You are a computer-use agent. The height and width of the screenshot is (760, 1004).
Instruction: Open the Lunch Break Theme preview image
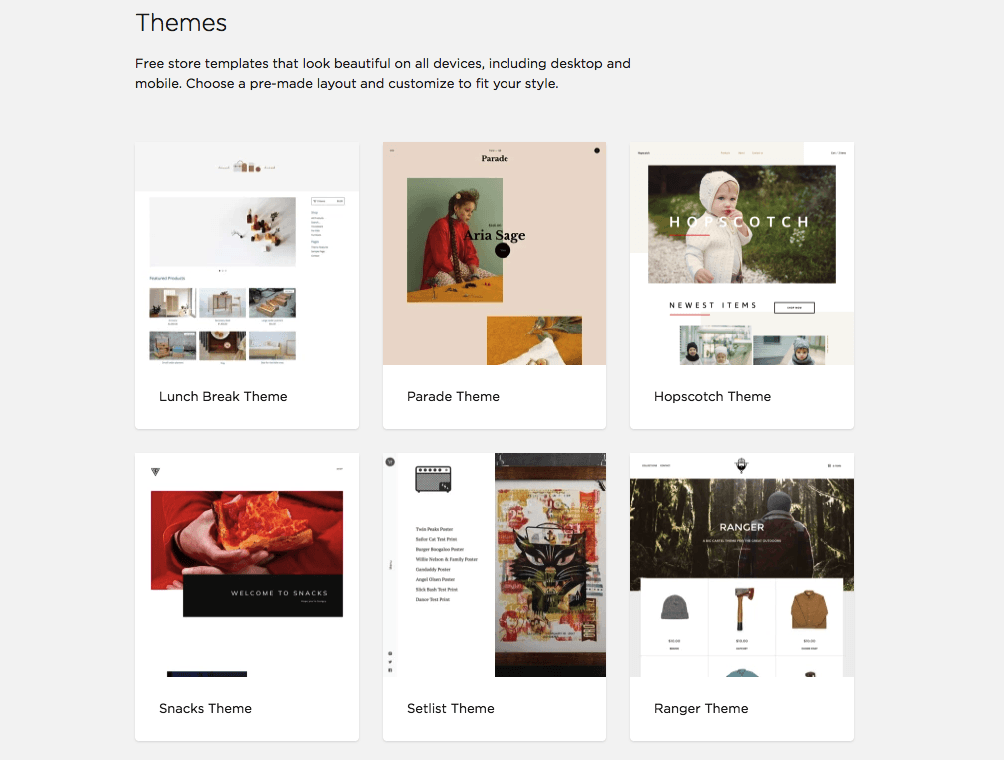[247, 254]
